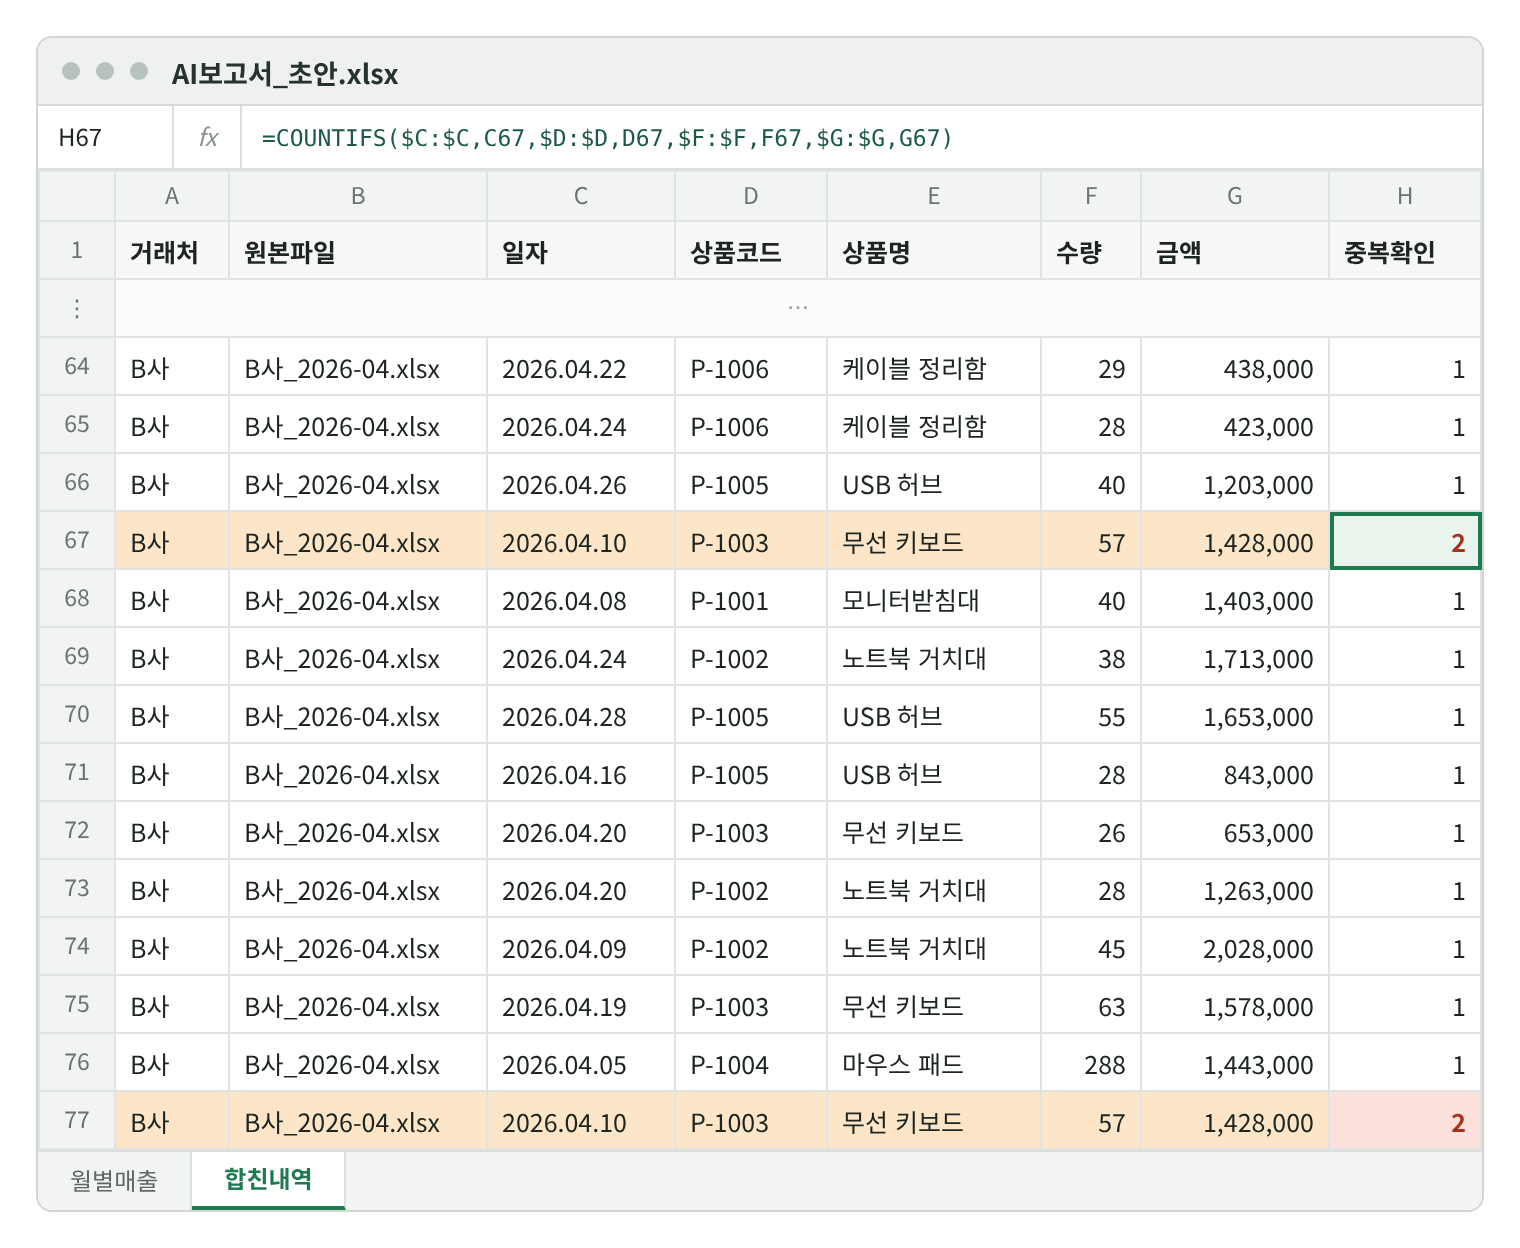Image resolution: width=1520 pixels, height=1248 pixels.
Task: Click the 일자 header cell
Action: click(x=581, y=250)
